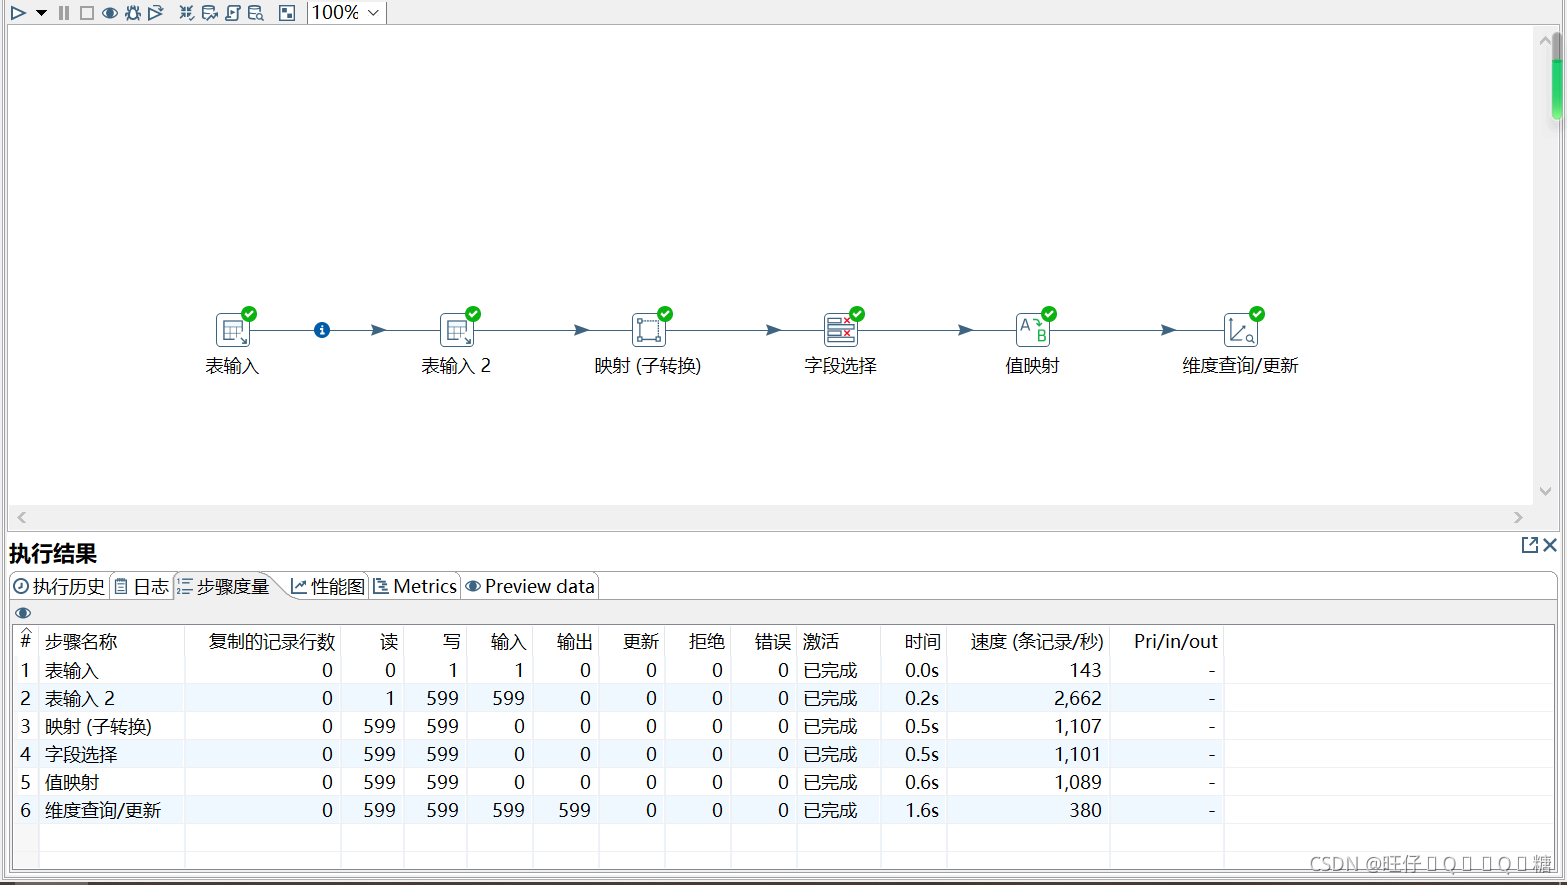Click the 错误 column header
This screenshot has width=1567, height=885.
[x=765, y=641]
